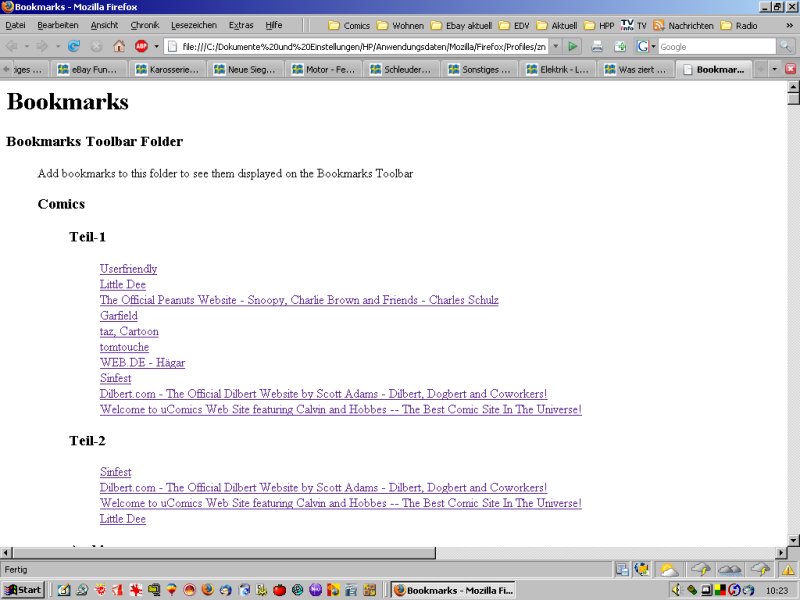Open the Adblock Plus dropdown arrow
This screenshot has width=800, height=600.
pos(156,46)
